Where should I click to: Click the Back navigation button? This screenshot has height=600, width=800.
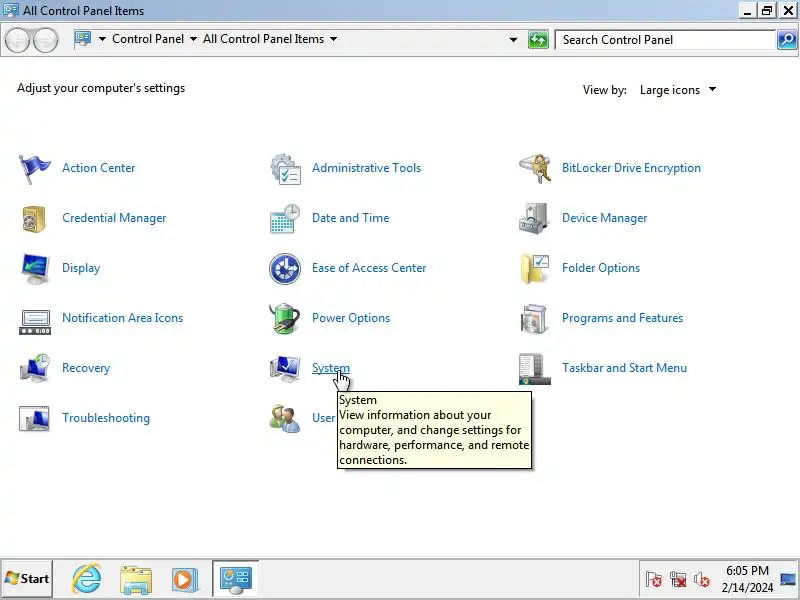tap(17, 40)
